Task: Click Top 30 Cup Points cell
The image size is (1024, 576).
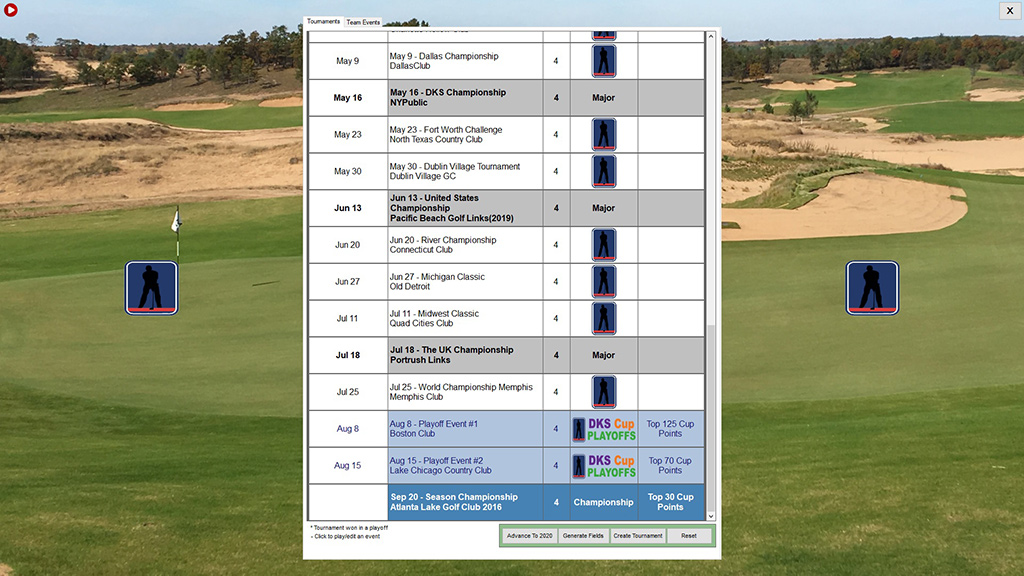Action: coord(671,502)
